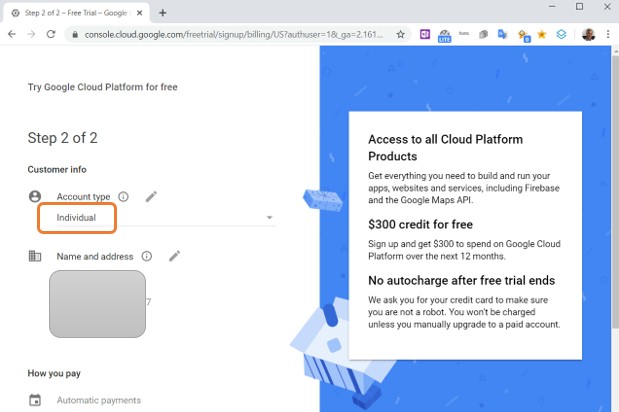Click the 'Customer info' heading
619x412 pixels.
[57, 170]
